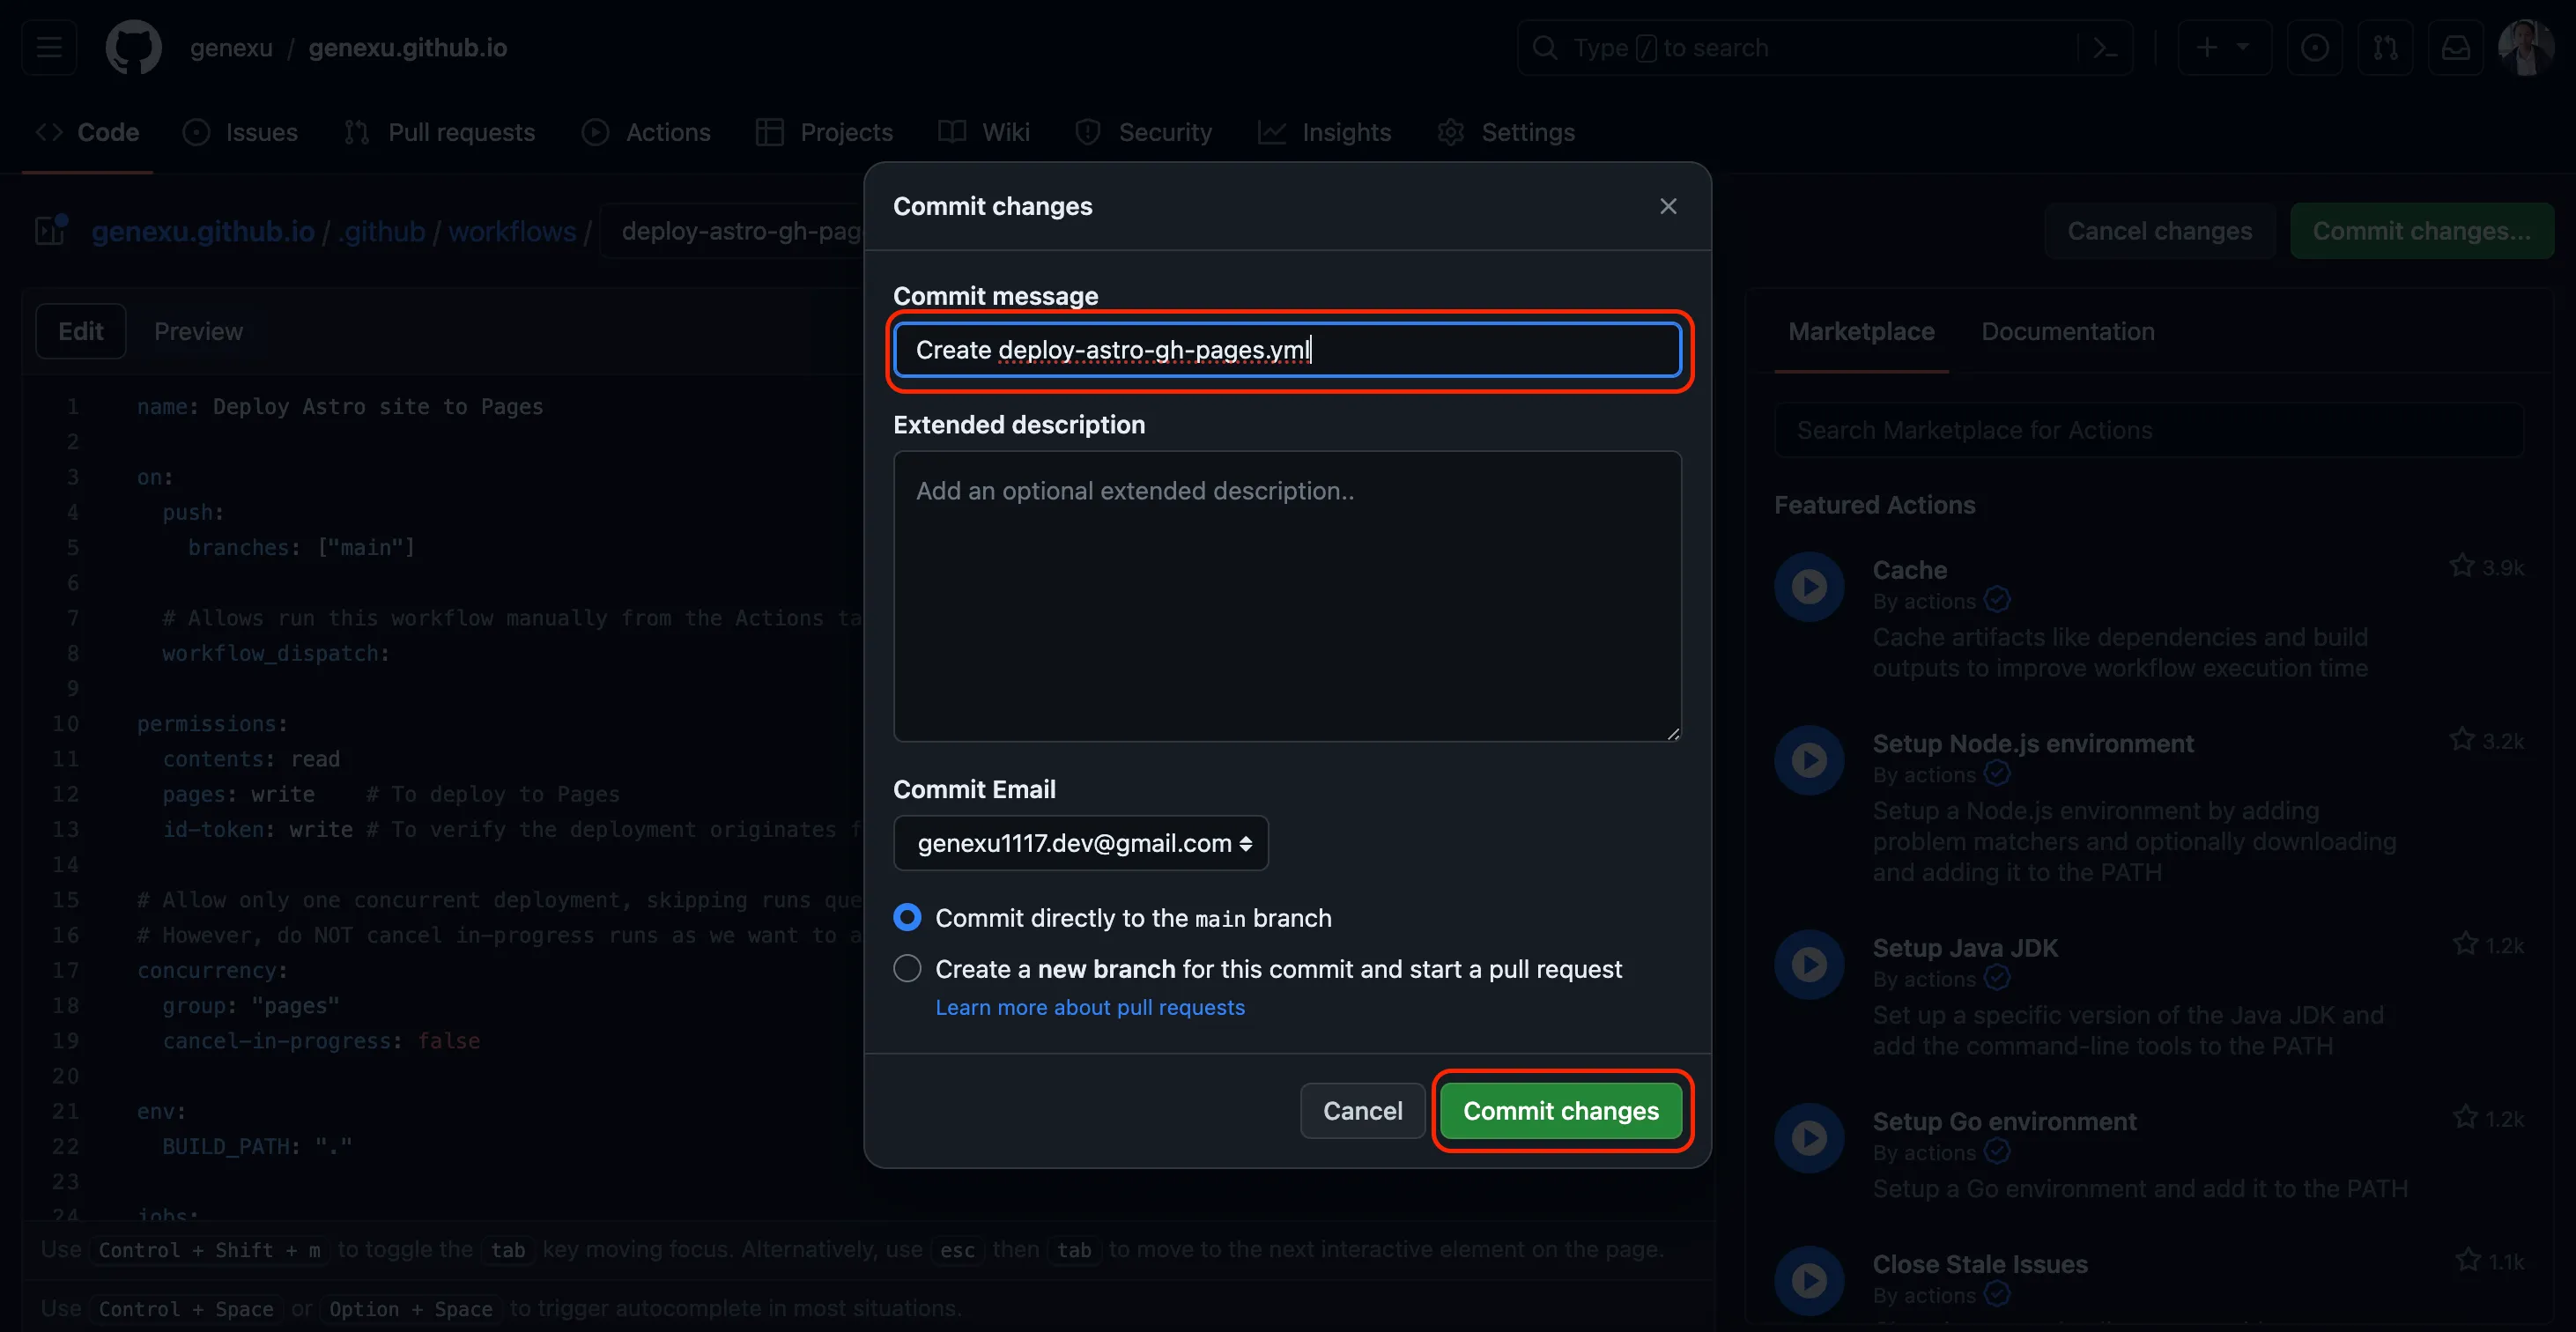Viewport: 2576px width, 1332px height.
Task: Expand the file tree side panel icon
Action: [x=50, y=230]
